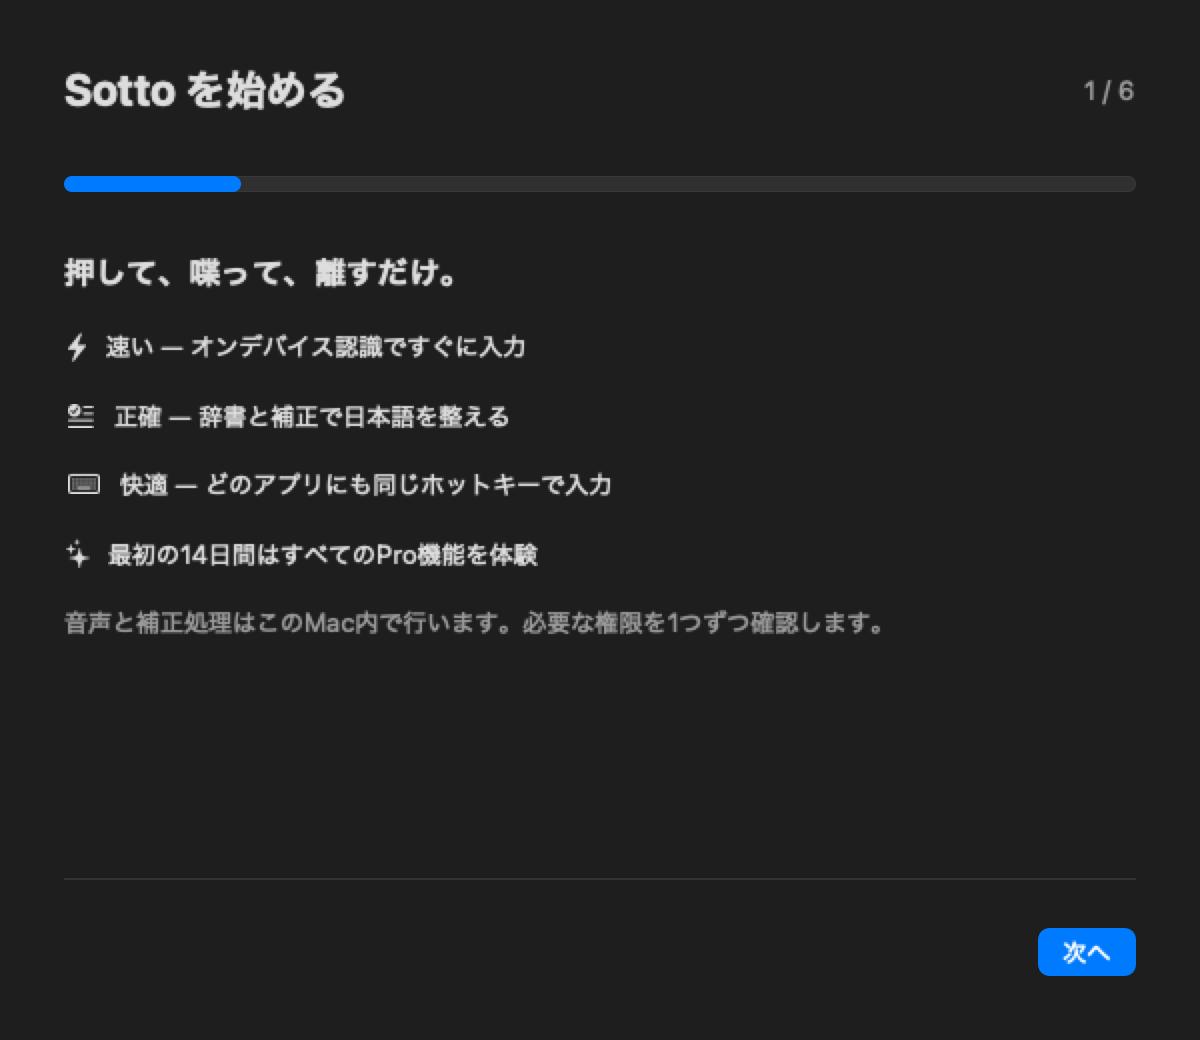This screenshot has height=1040, width=1200.
Task: Click the 次へ button
Action: 1086,952
